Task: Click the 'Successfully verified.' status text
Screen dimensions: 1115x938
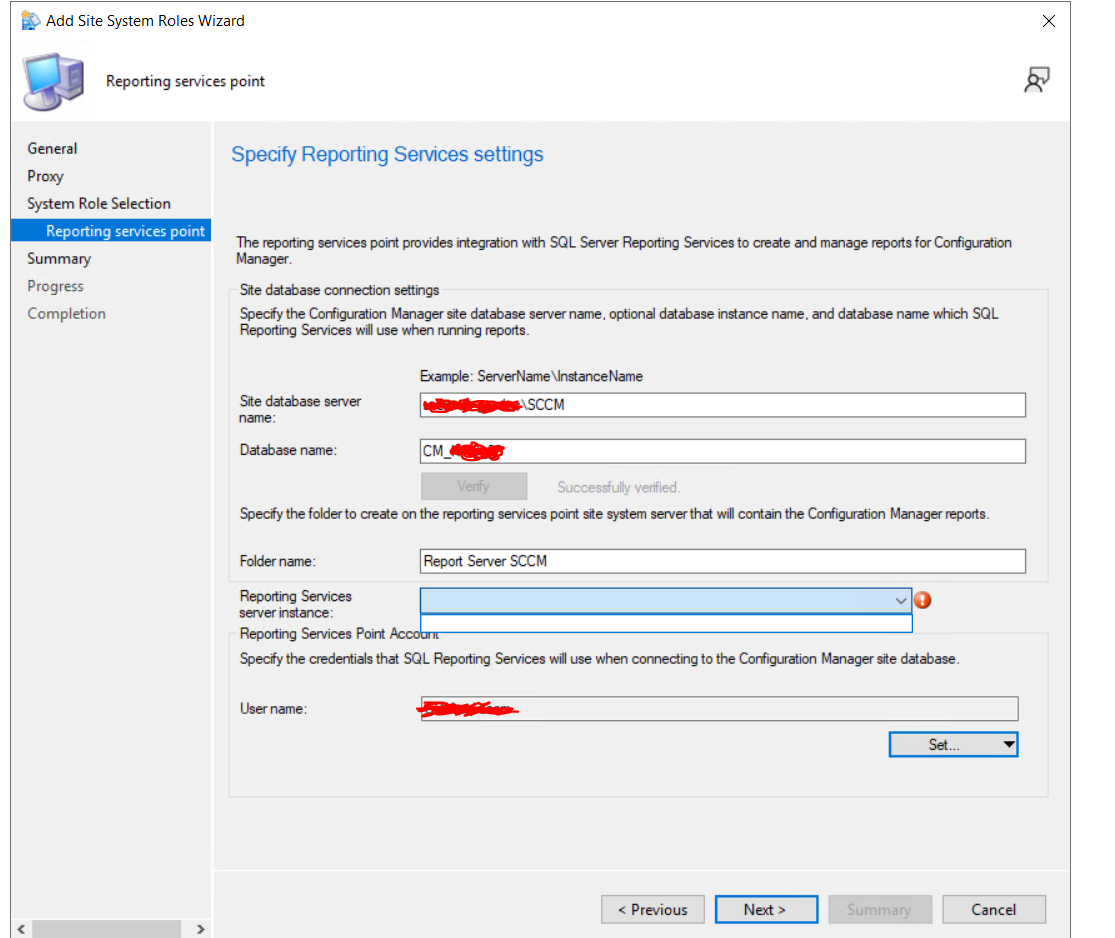Action: [x=619, y=487]
